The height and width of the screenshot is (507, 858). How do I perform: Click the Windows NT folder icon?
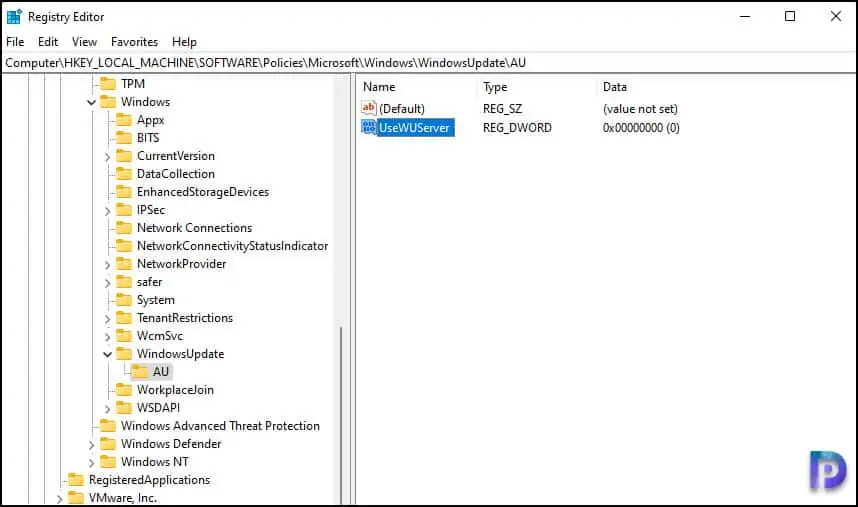click(x=108, y=462)
